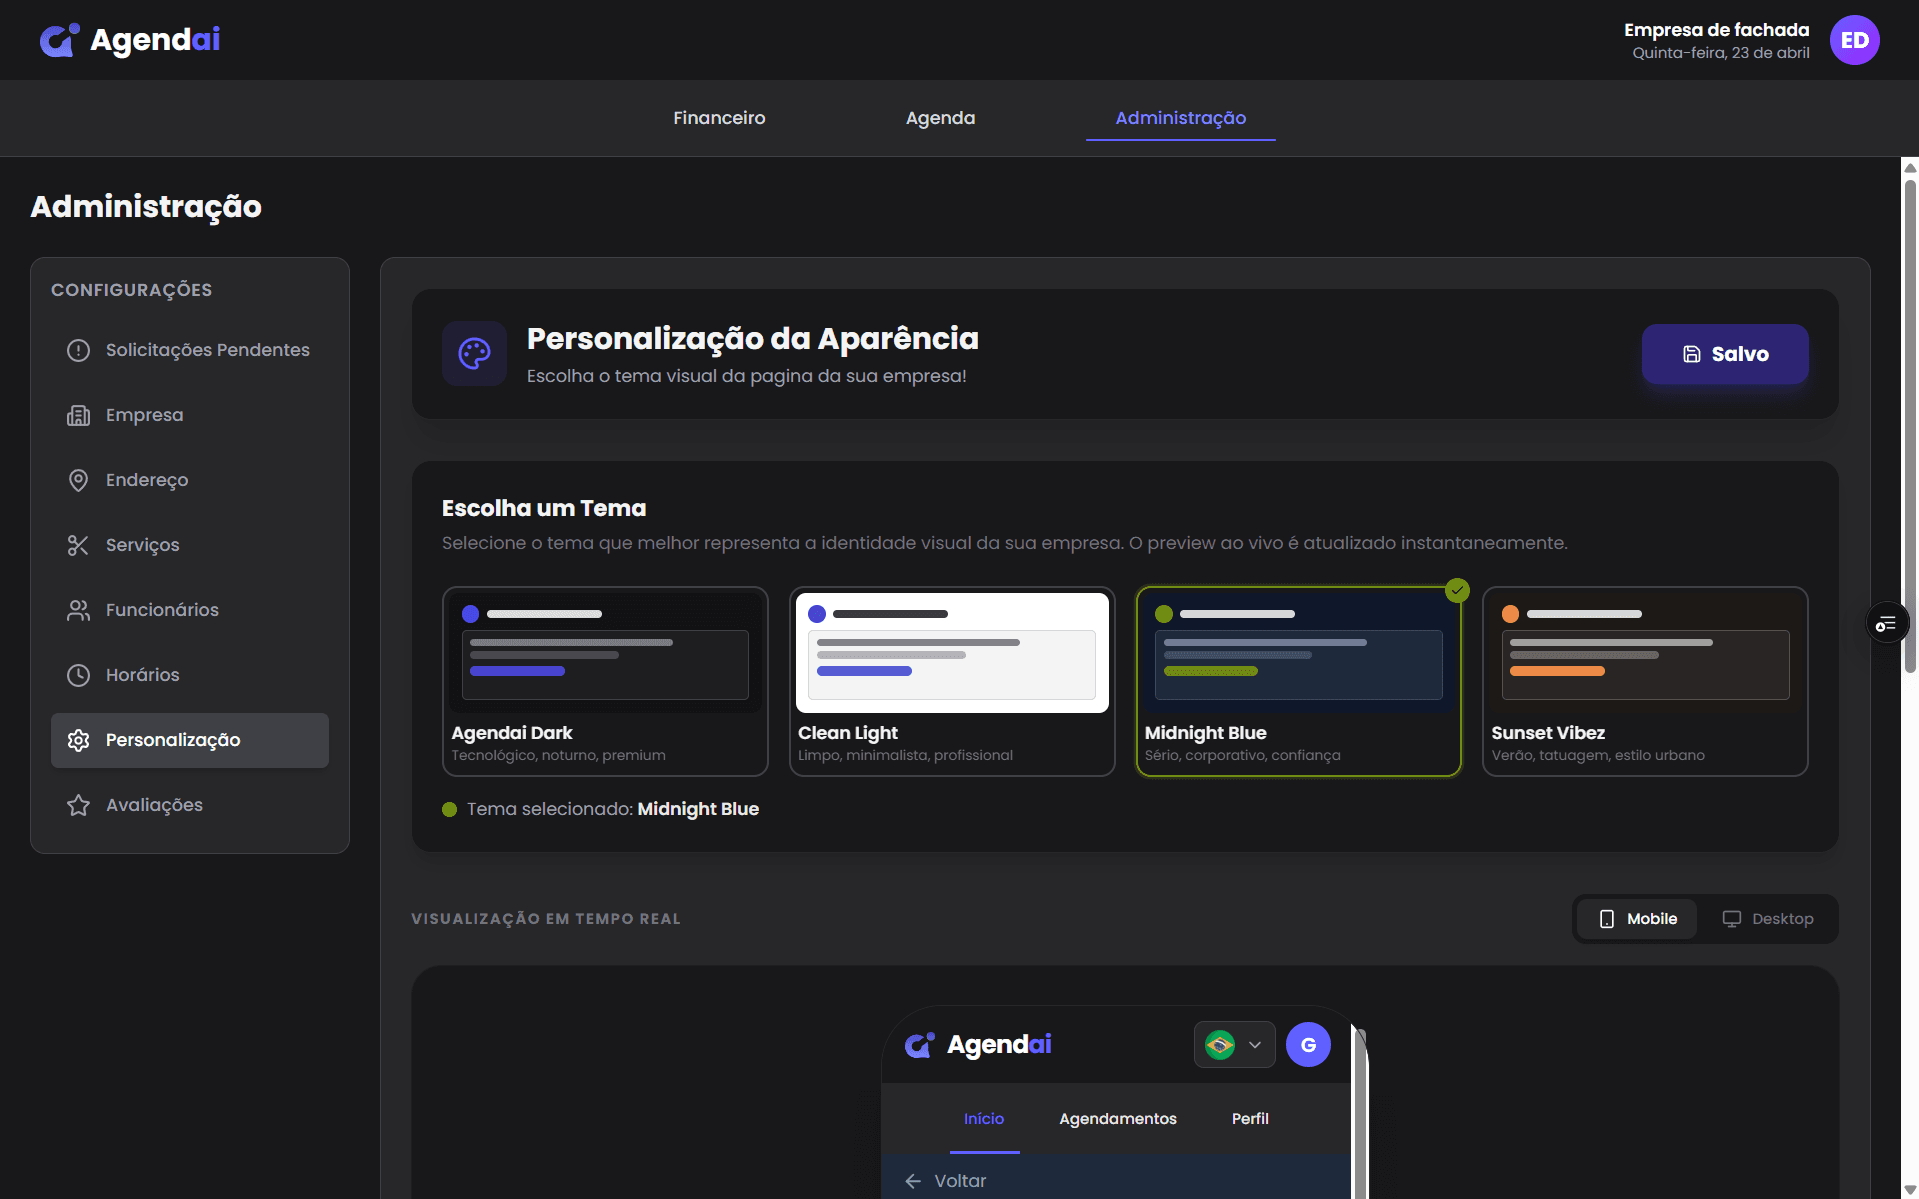The width and height of the screenshot is (1919, 1199).
Task: Select the Agendai Dark theme card
Action: click(x=605, y=681)
